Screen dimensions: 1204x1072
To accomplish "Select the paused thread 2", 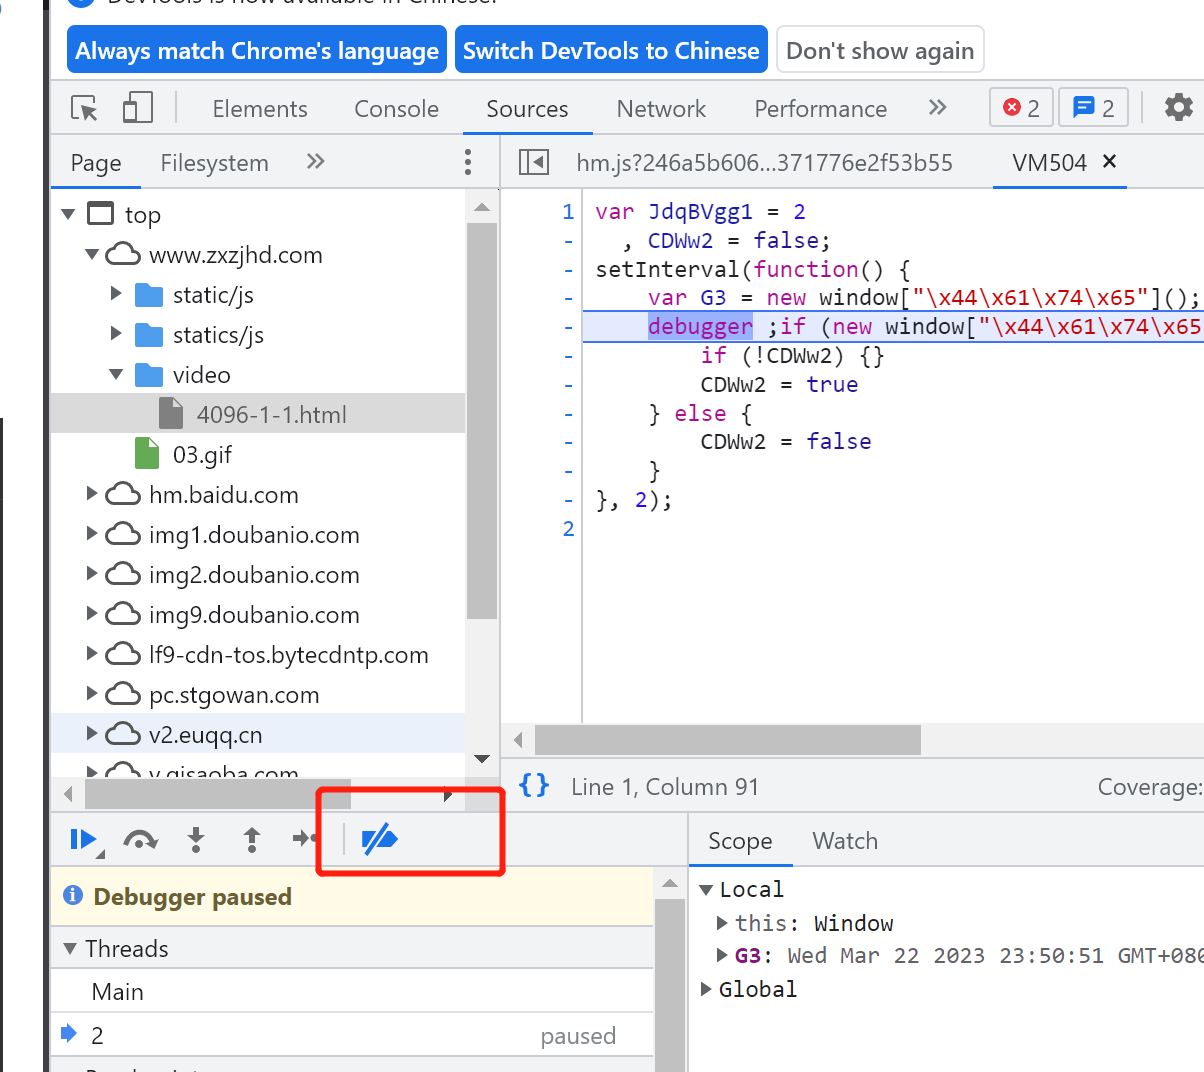I will coord(352,1035).
